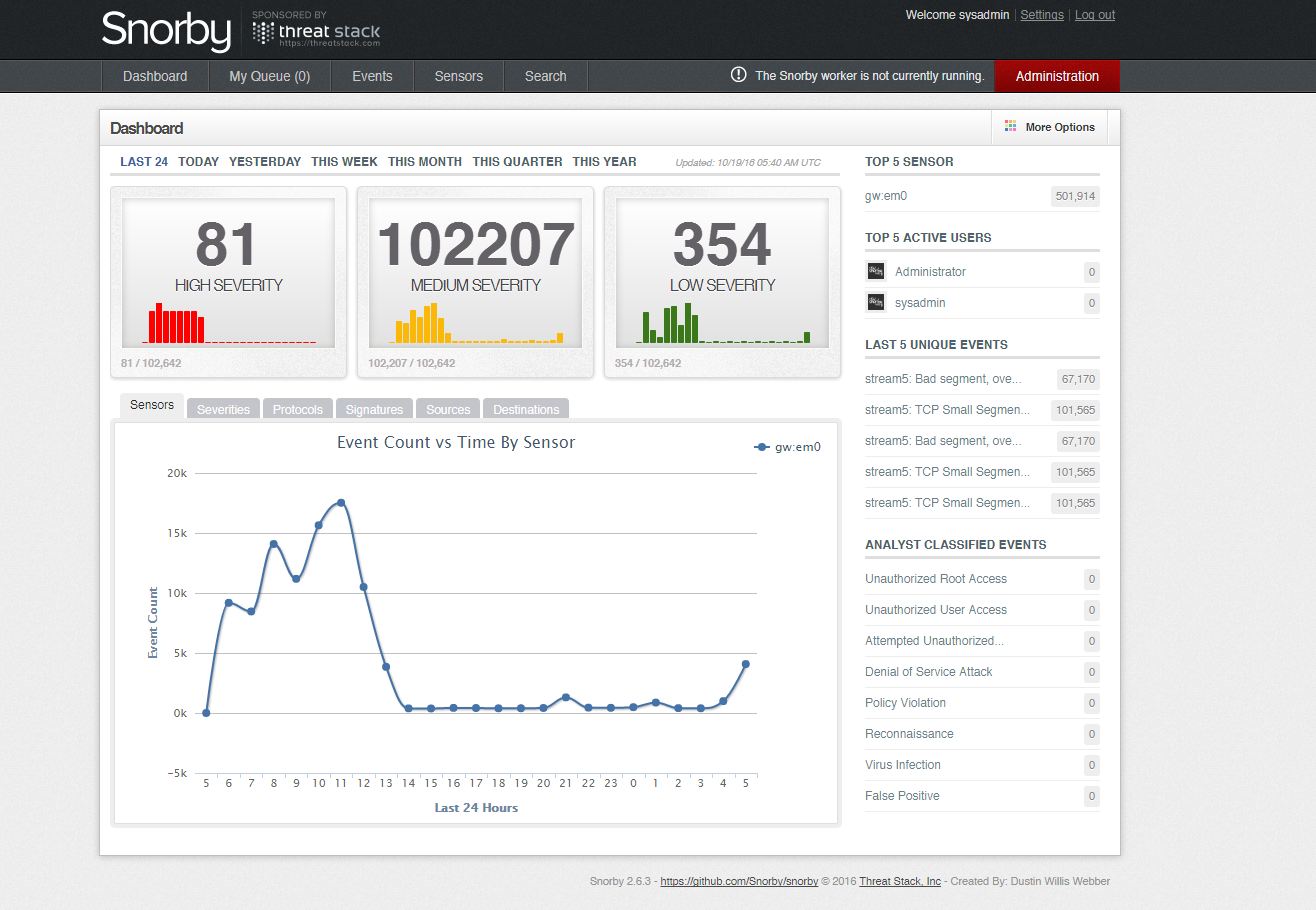Open the Dashboard menu item

tap(155, 76)
